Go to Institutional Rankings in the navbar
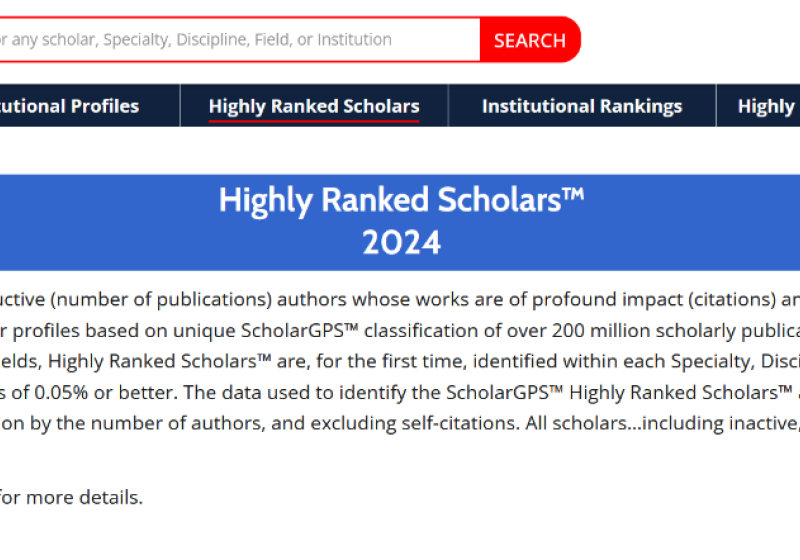The width and height of the screenshot is (800, 560). click(582, 106)
